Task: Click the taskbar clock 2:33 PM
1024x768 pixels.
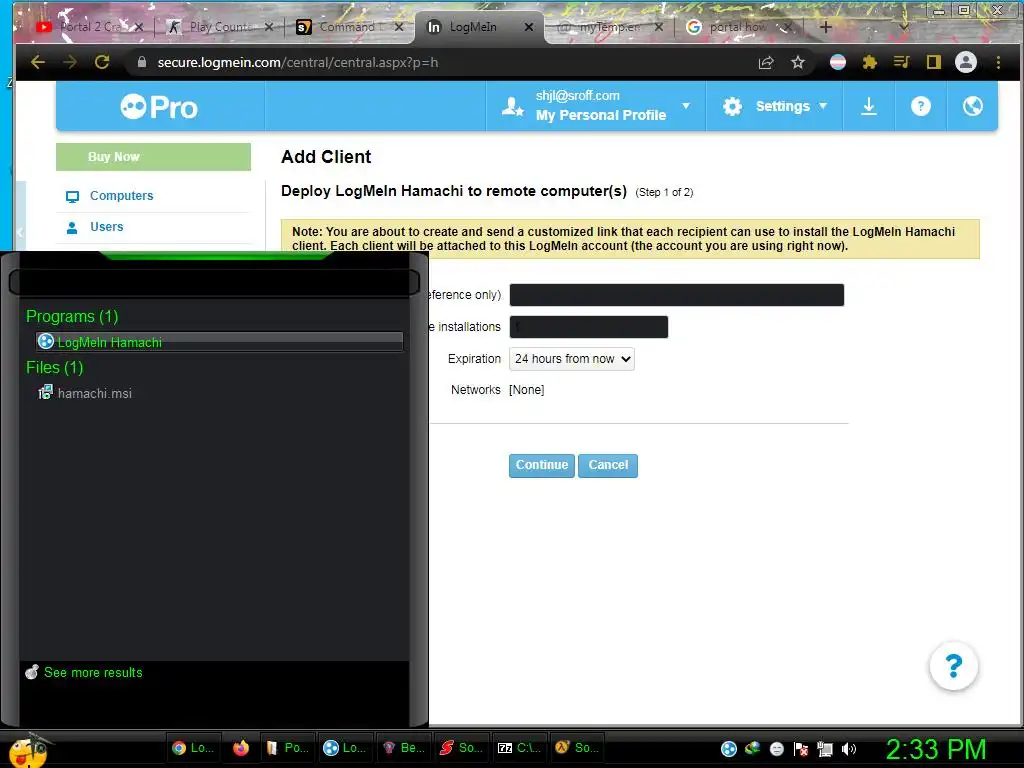Action: pos(936,749)
